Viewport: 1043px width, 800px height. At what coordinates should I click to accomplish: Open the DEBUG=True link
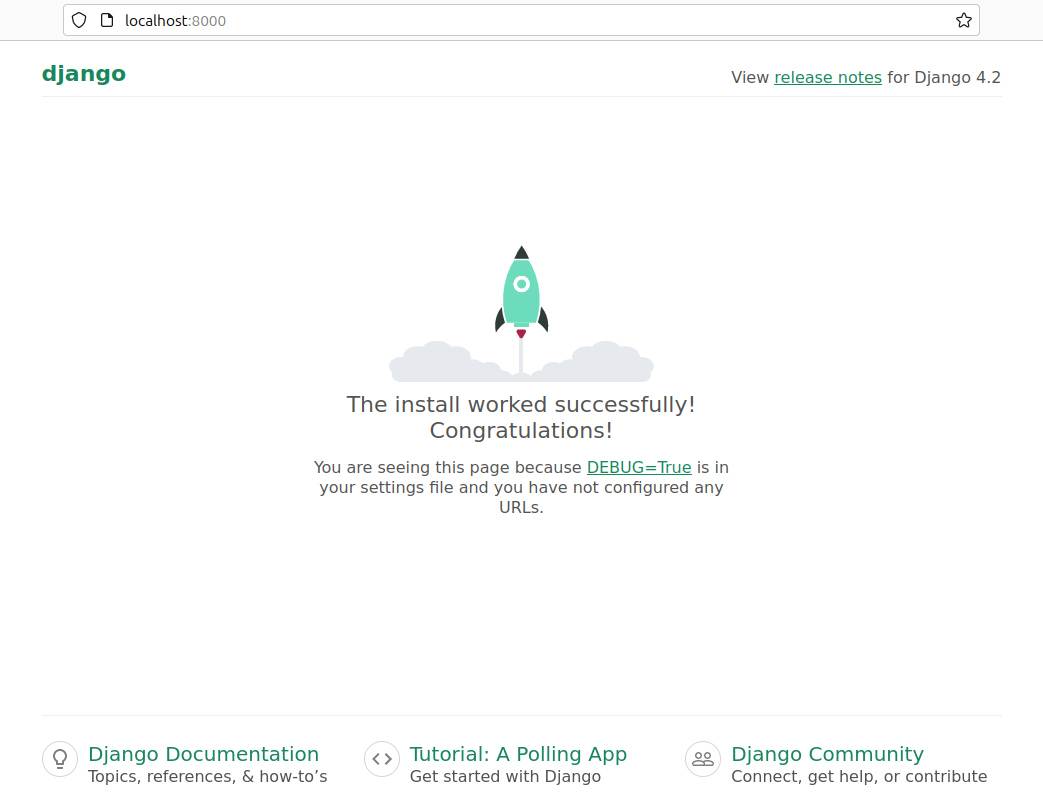639,467
